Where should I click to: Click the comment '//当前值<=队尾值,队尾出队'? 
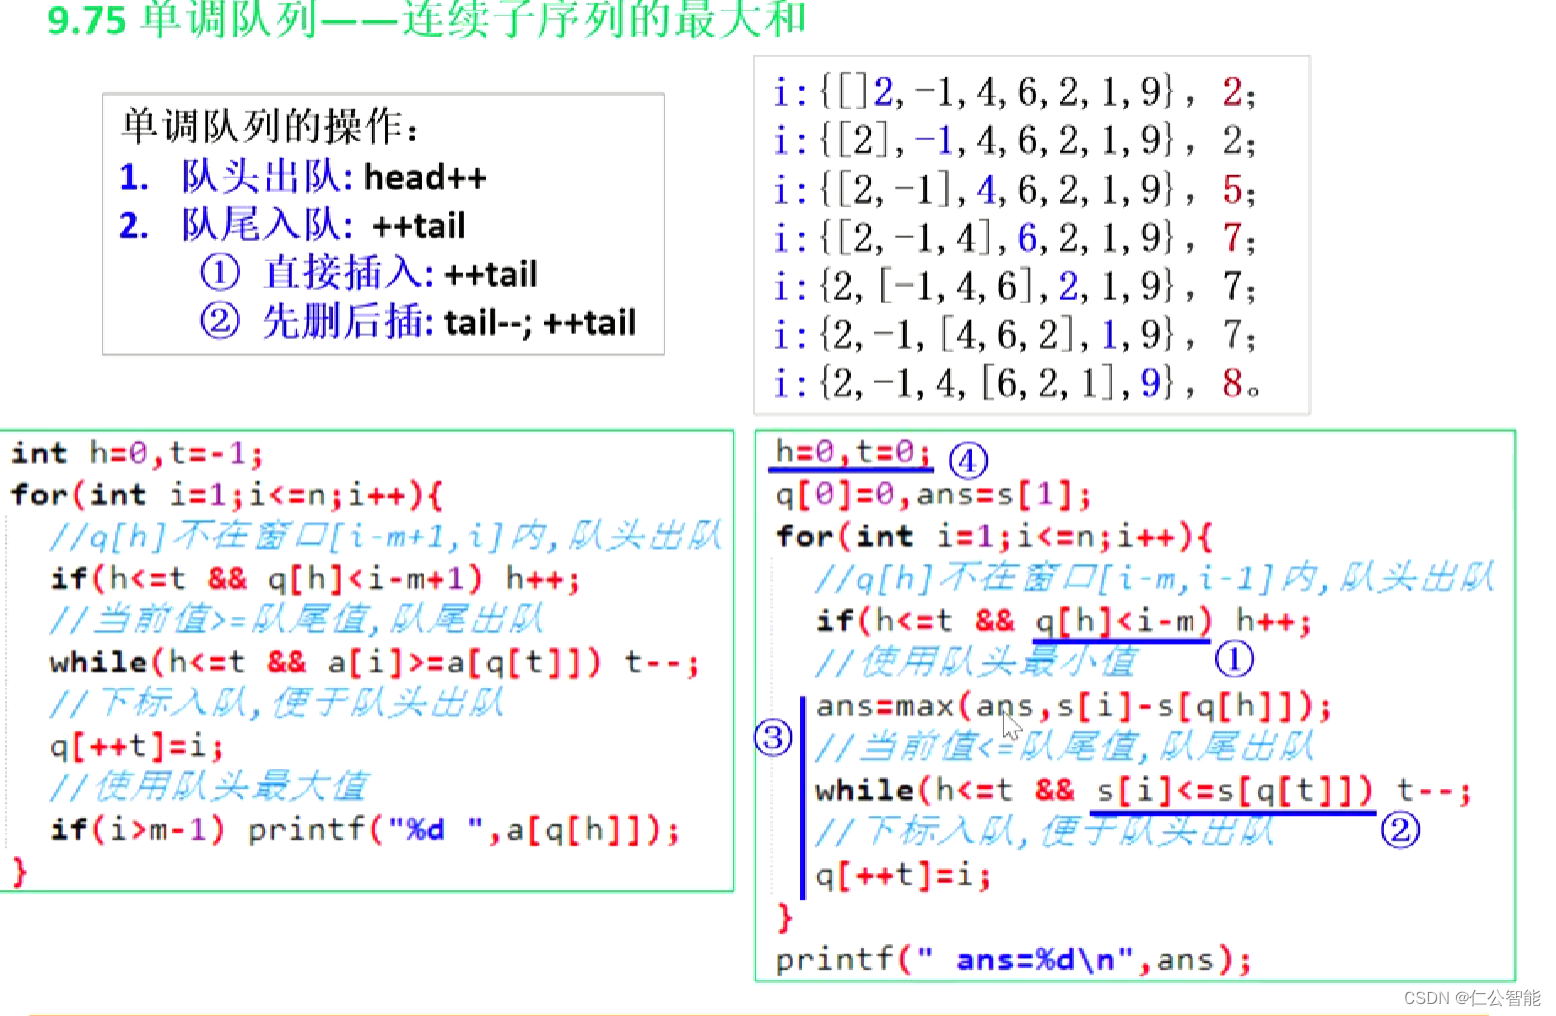tap(1064, 746)
